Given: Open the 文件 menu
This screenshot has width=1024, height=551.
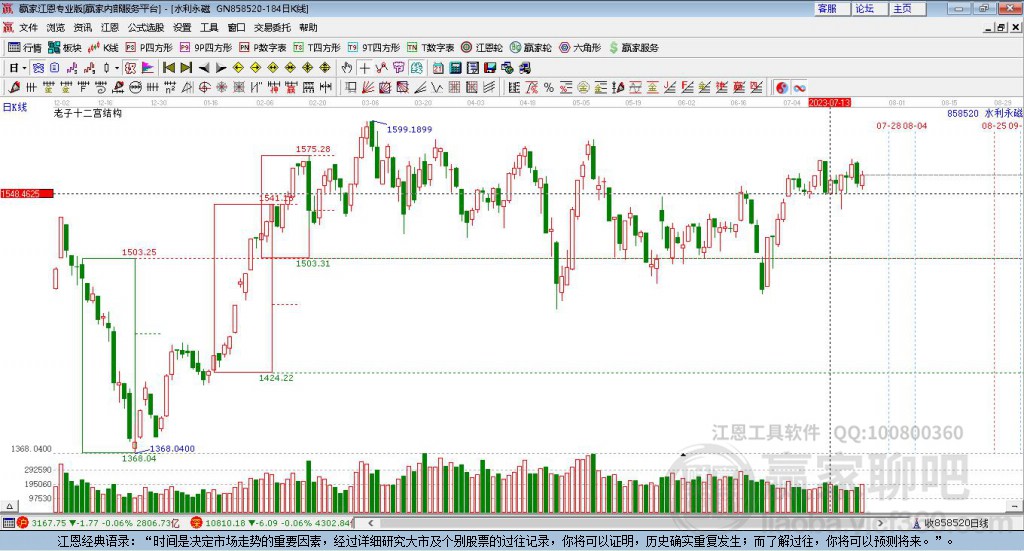Looking at the screenshot, I should 29,27.
